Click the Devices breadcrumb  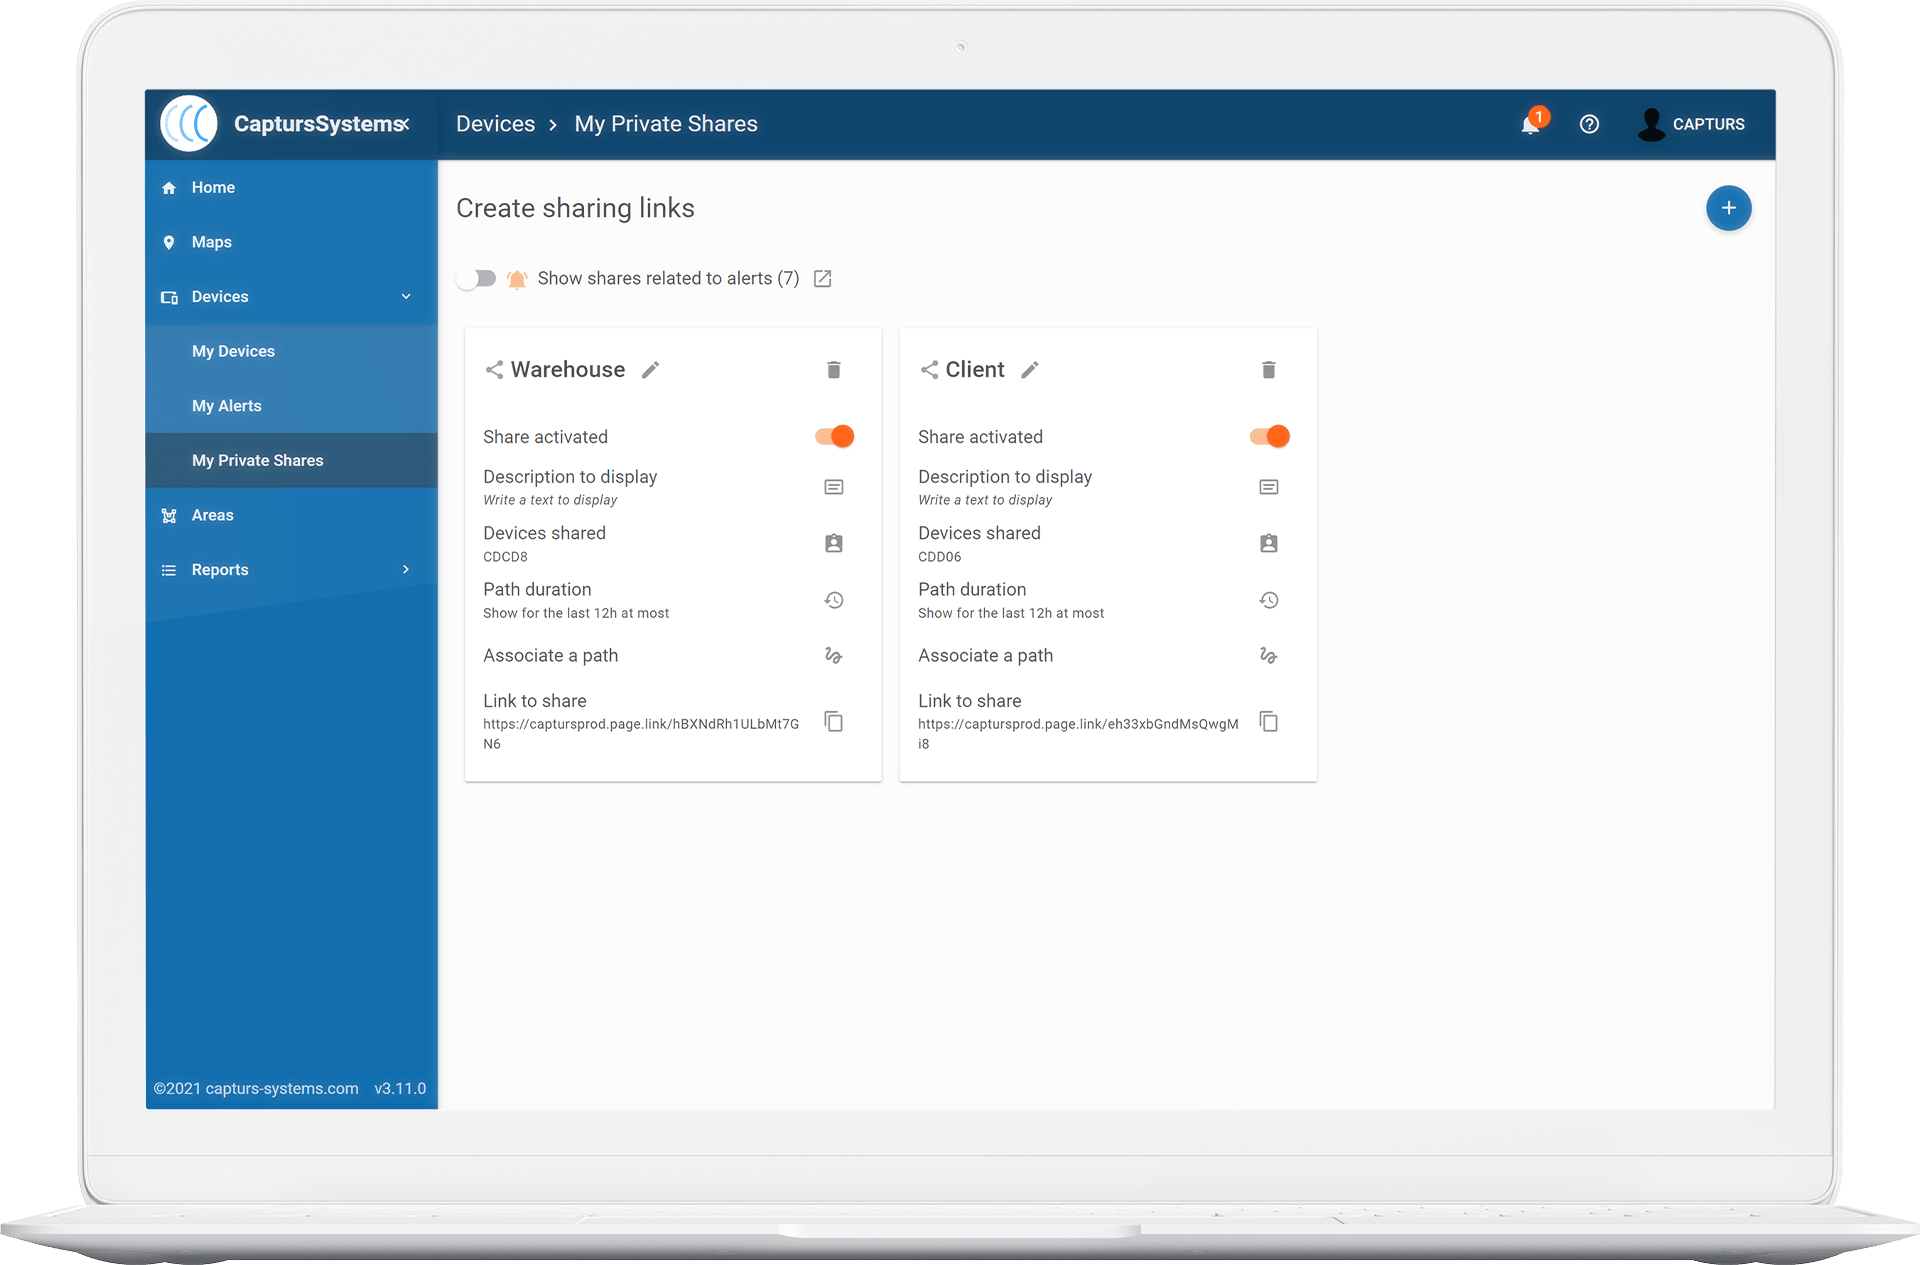pyautogui.click(x=495, y=124)
